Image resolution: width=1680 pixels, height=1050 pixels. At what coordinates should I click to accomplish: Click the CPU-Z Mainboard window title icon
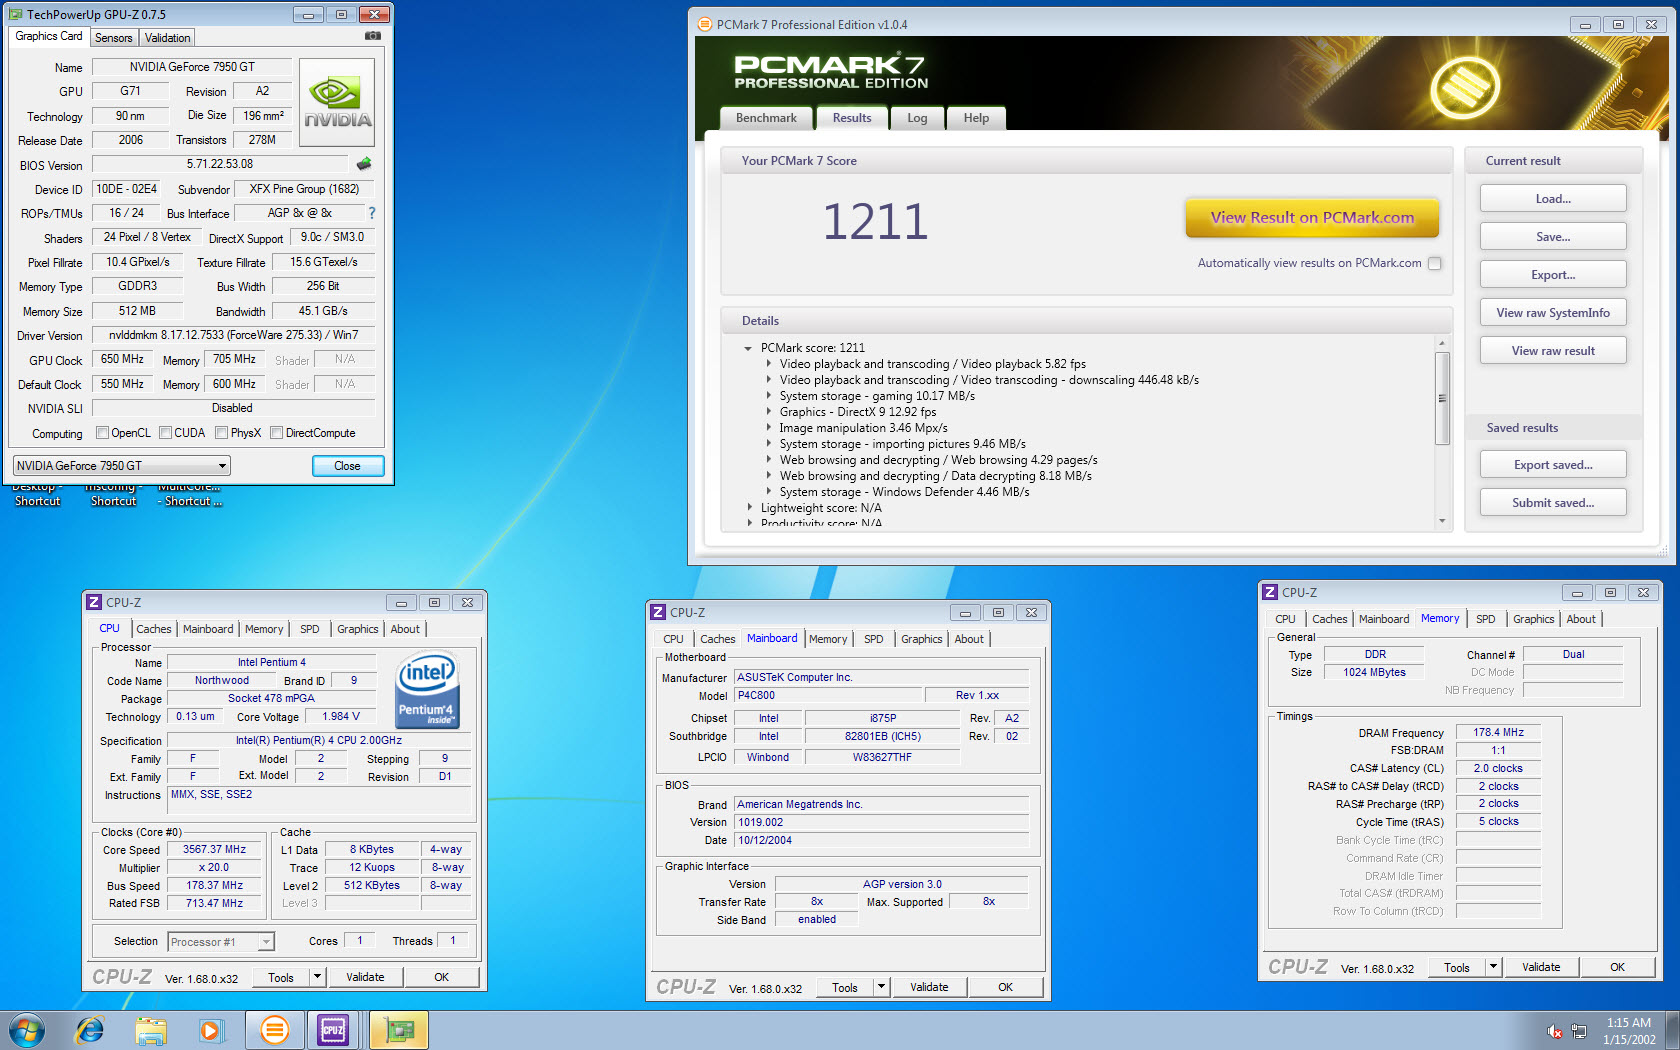(658, 612)
